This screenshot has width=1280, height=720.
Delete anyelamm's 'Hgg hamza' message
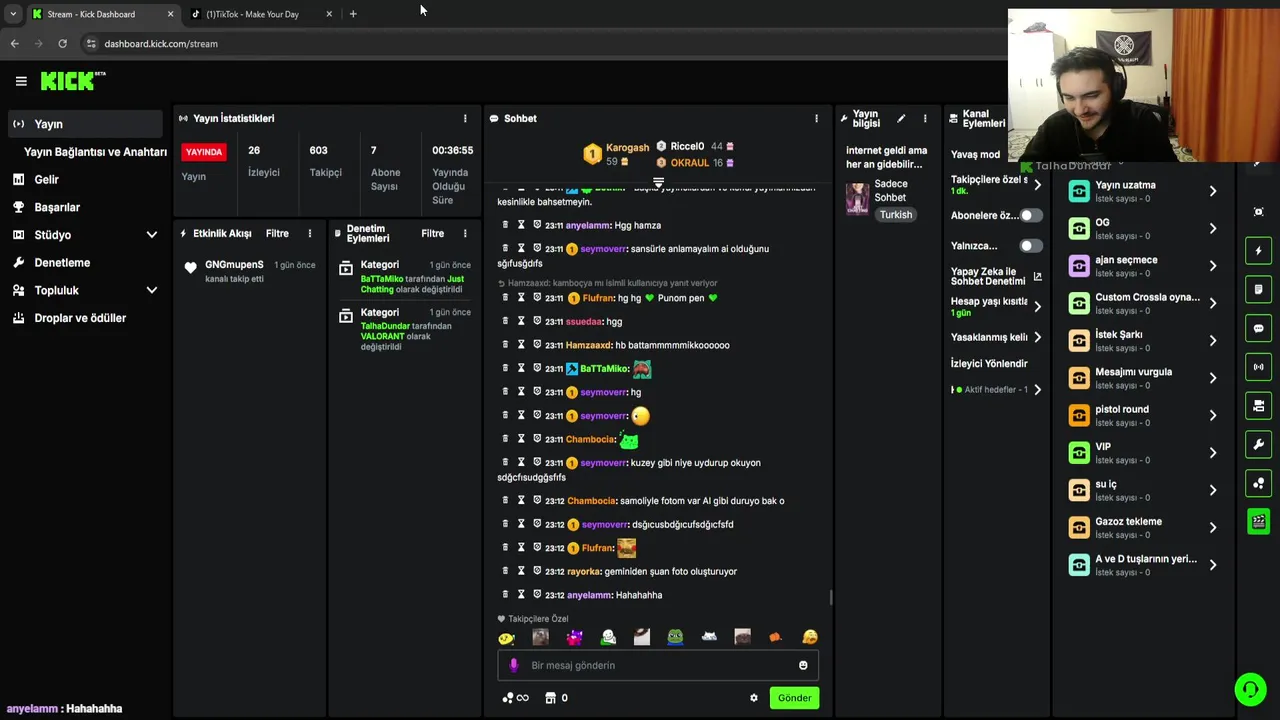[505, 225]
